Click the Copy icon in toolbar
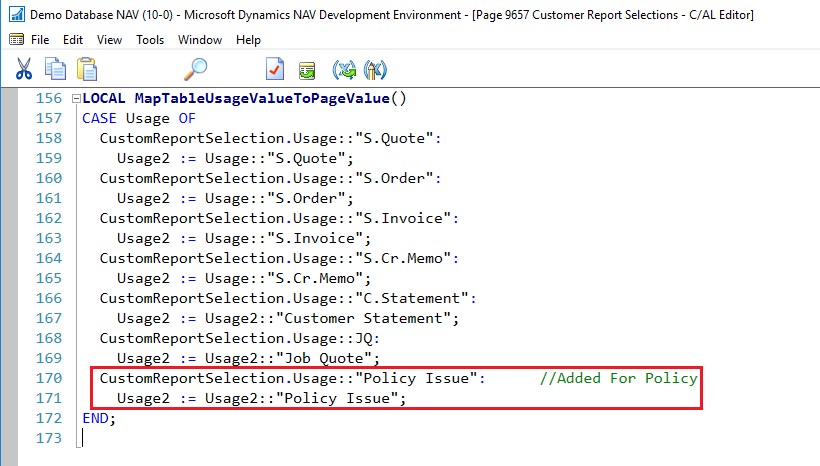820x466 pixels. click(x=55, y=69)
